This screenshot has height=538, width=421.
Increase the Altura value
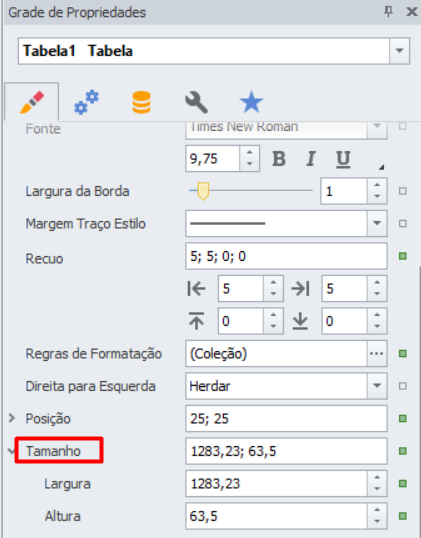click(377, 510)
